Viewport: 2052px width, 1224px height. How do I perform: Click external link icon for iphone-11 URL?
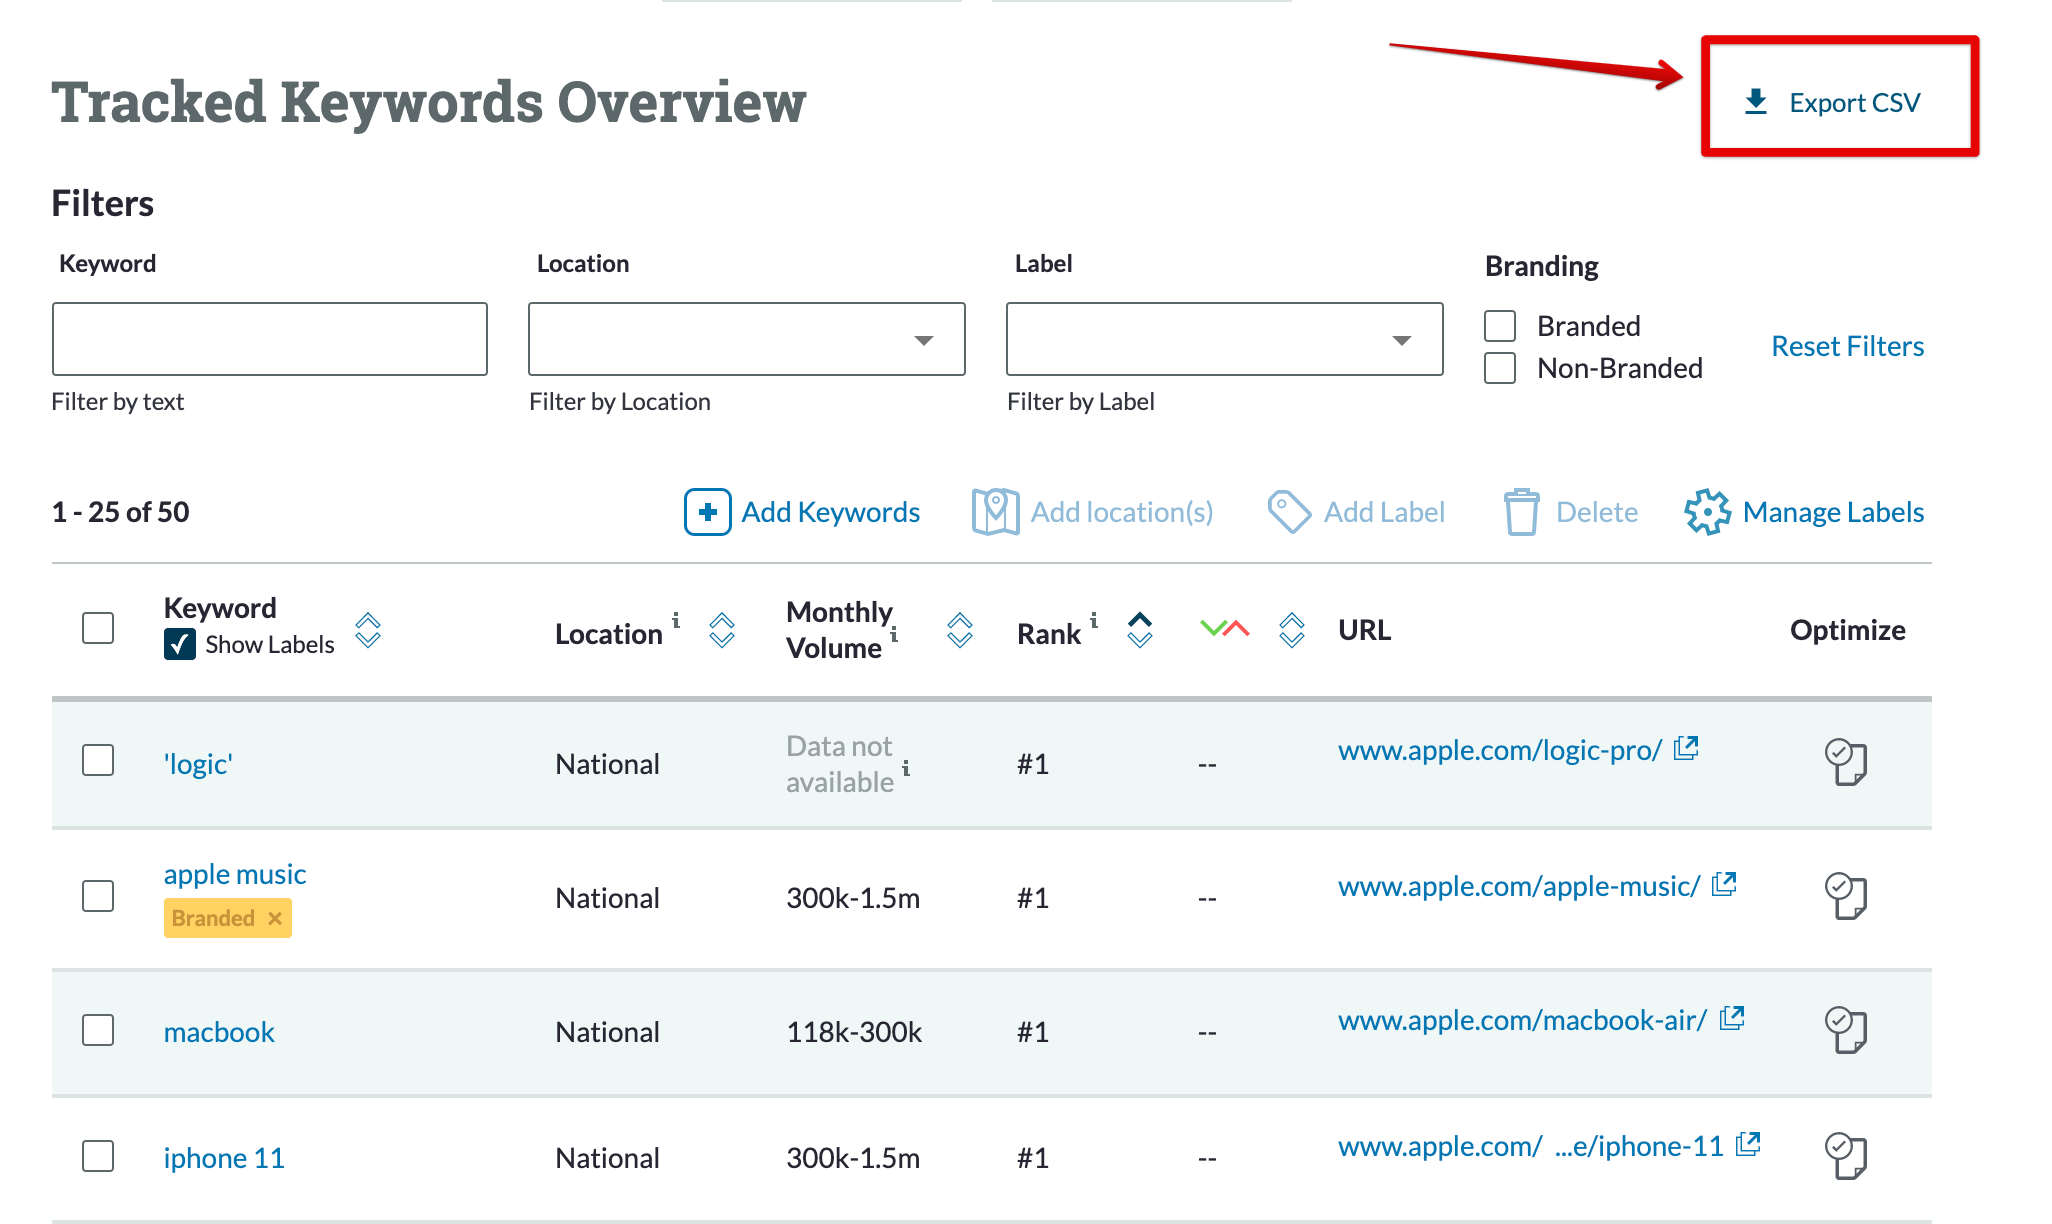click(x=1748, y=1143)
